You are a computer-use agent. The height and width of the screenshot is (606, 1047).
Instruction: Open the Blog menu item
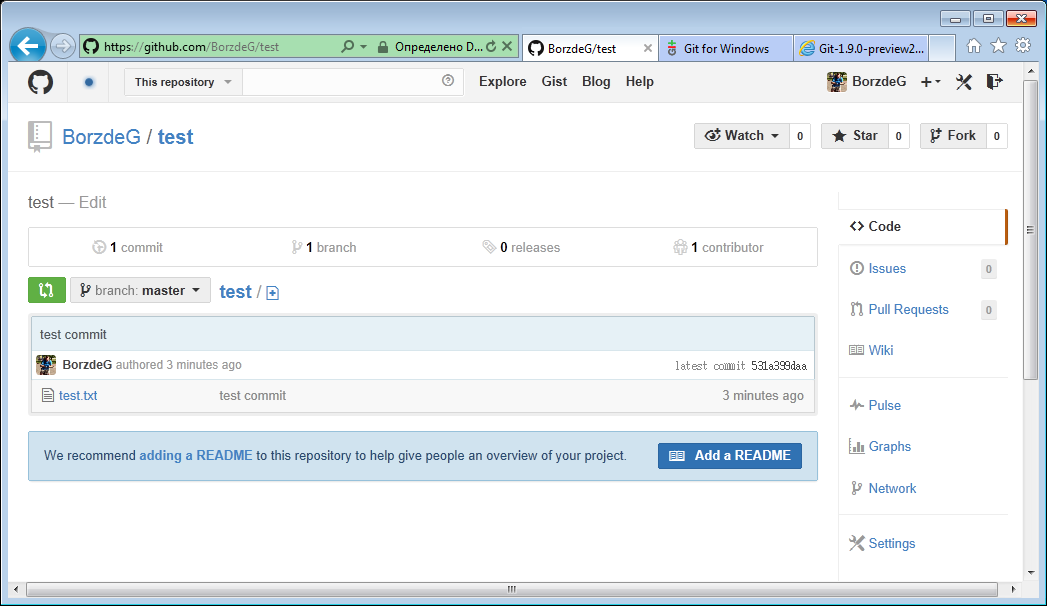tap(596, 81)
